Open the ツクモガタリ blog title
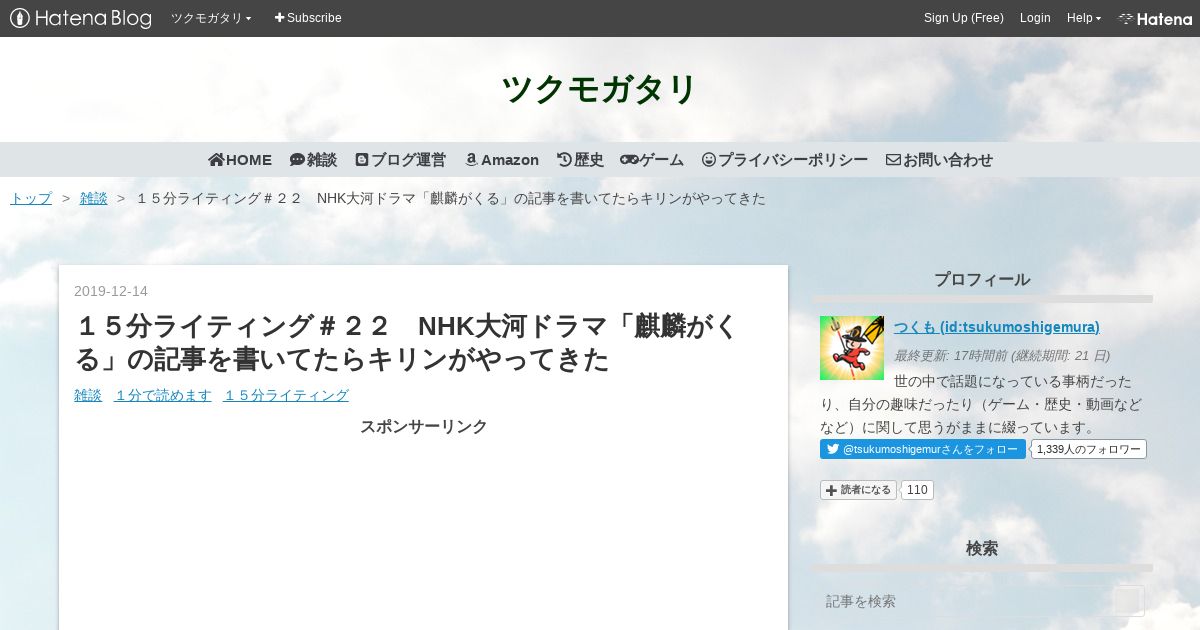The image size is (1200, 630). pos(599,89)
